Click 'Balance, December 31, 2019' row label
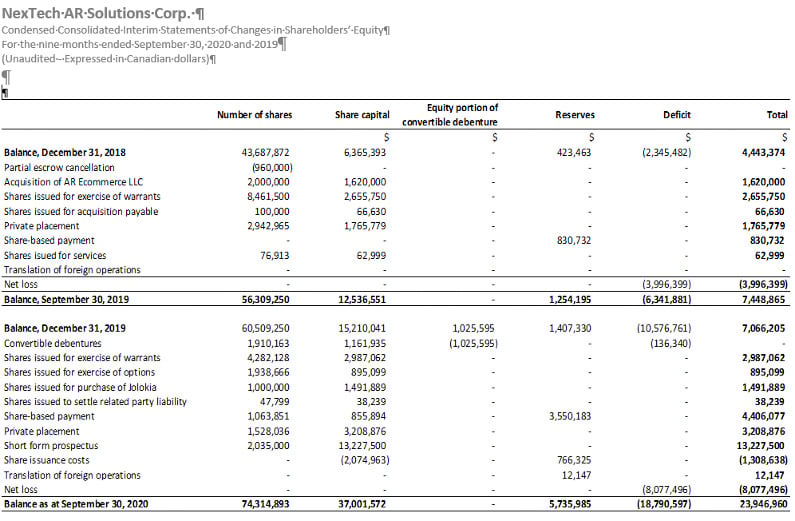This screenshot has width=795, height=521. [65, 328]
